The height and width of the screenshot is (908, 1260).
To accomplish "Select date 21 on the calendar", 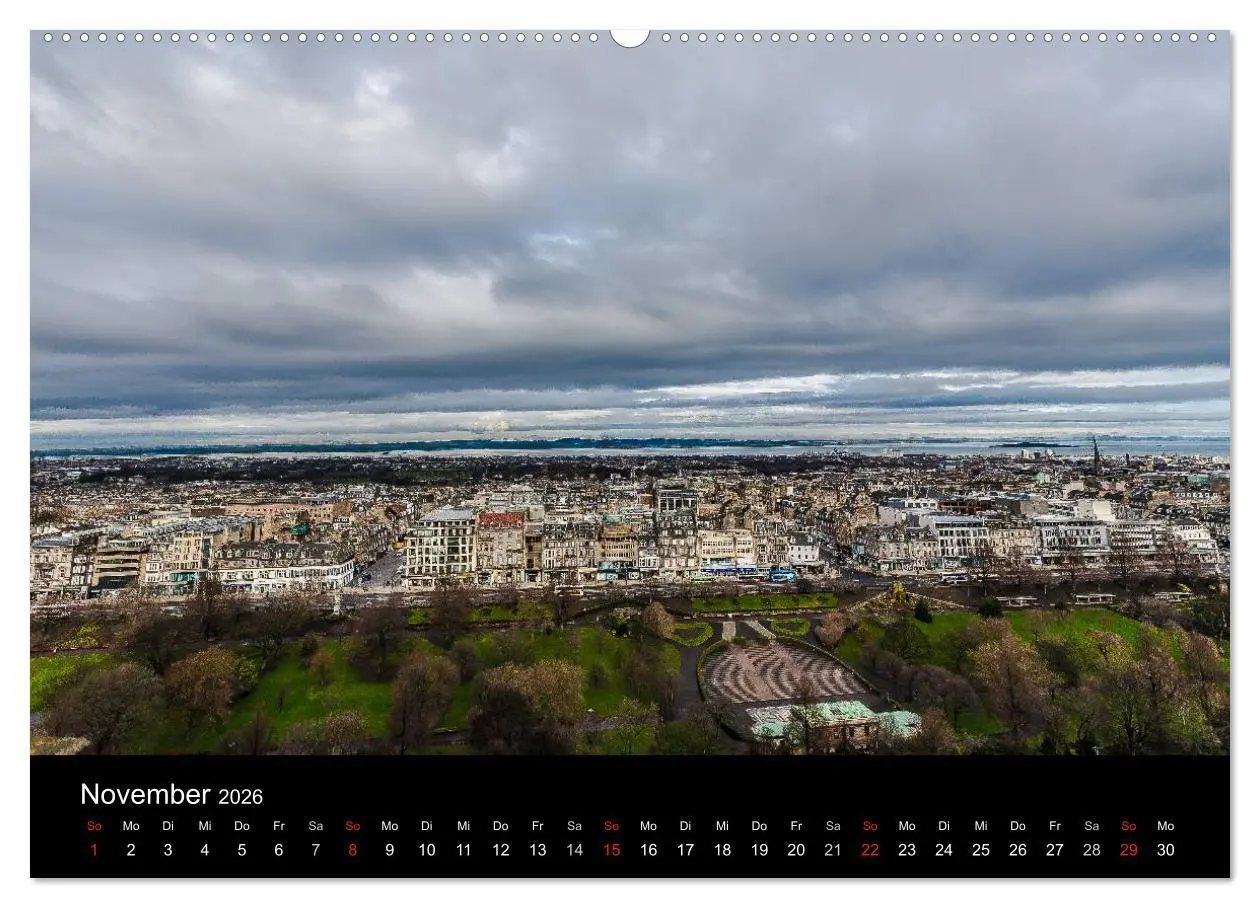I will (x=833, y=850).
